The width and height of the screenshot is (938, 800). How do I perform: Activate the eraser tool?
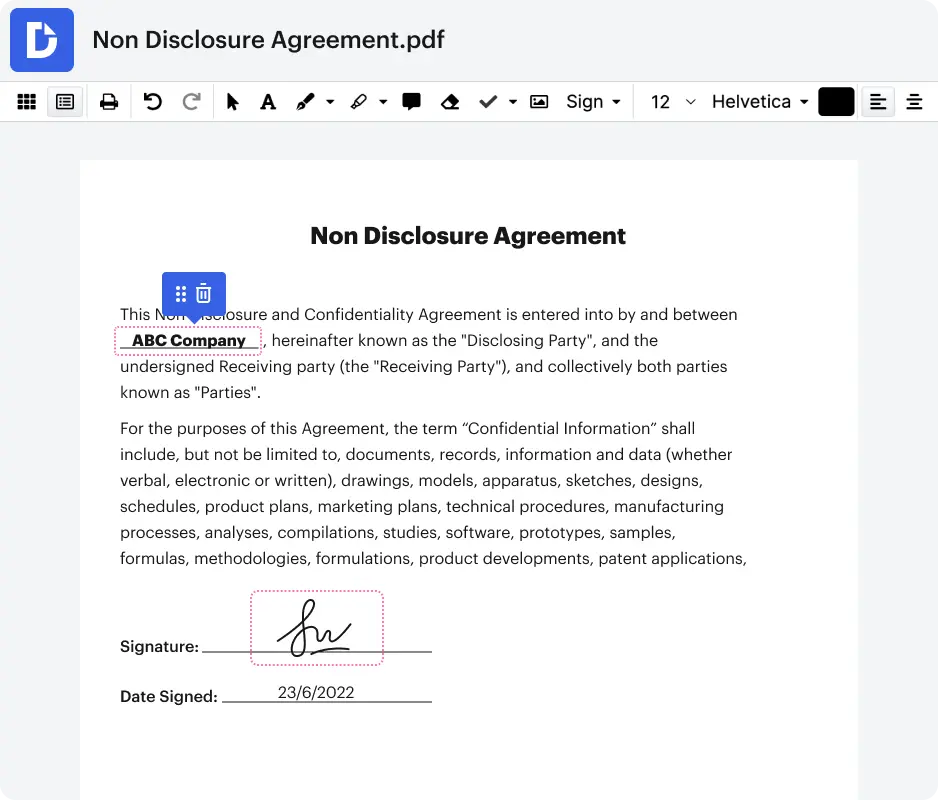(x=450, y=102)
